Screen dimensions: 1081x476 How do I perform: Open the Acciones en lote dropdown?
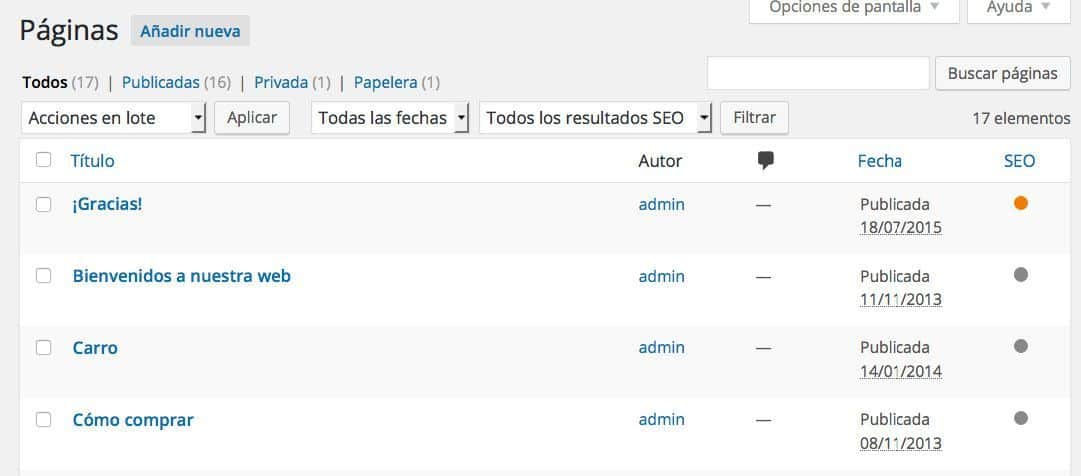(112, 118)
